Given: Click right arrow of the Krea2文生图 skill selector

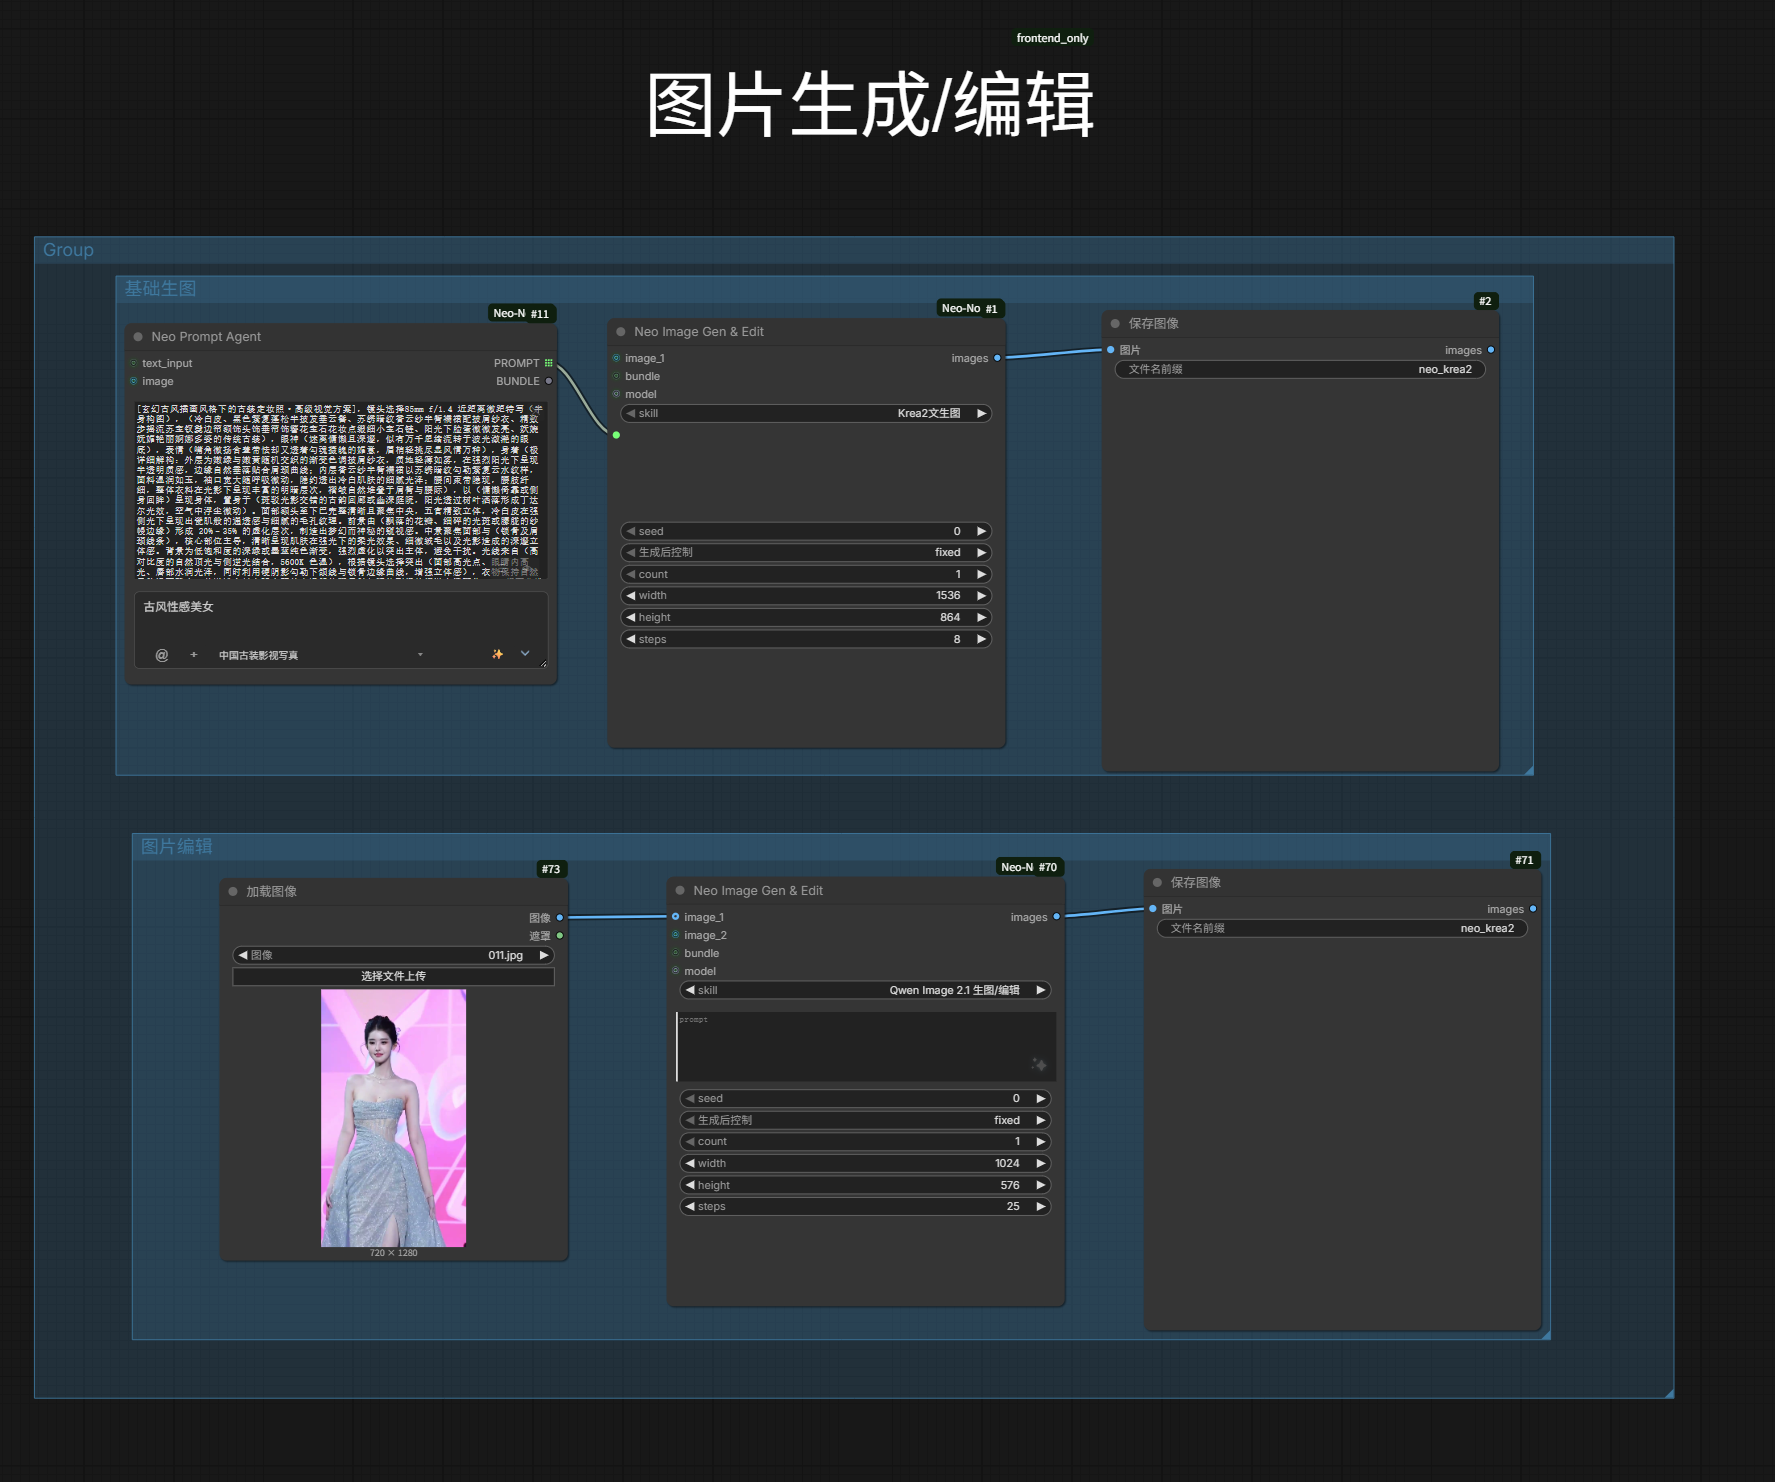Looking at the screenshot, I should 982,413.
